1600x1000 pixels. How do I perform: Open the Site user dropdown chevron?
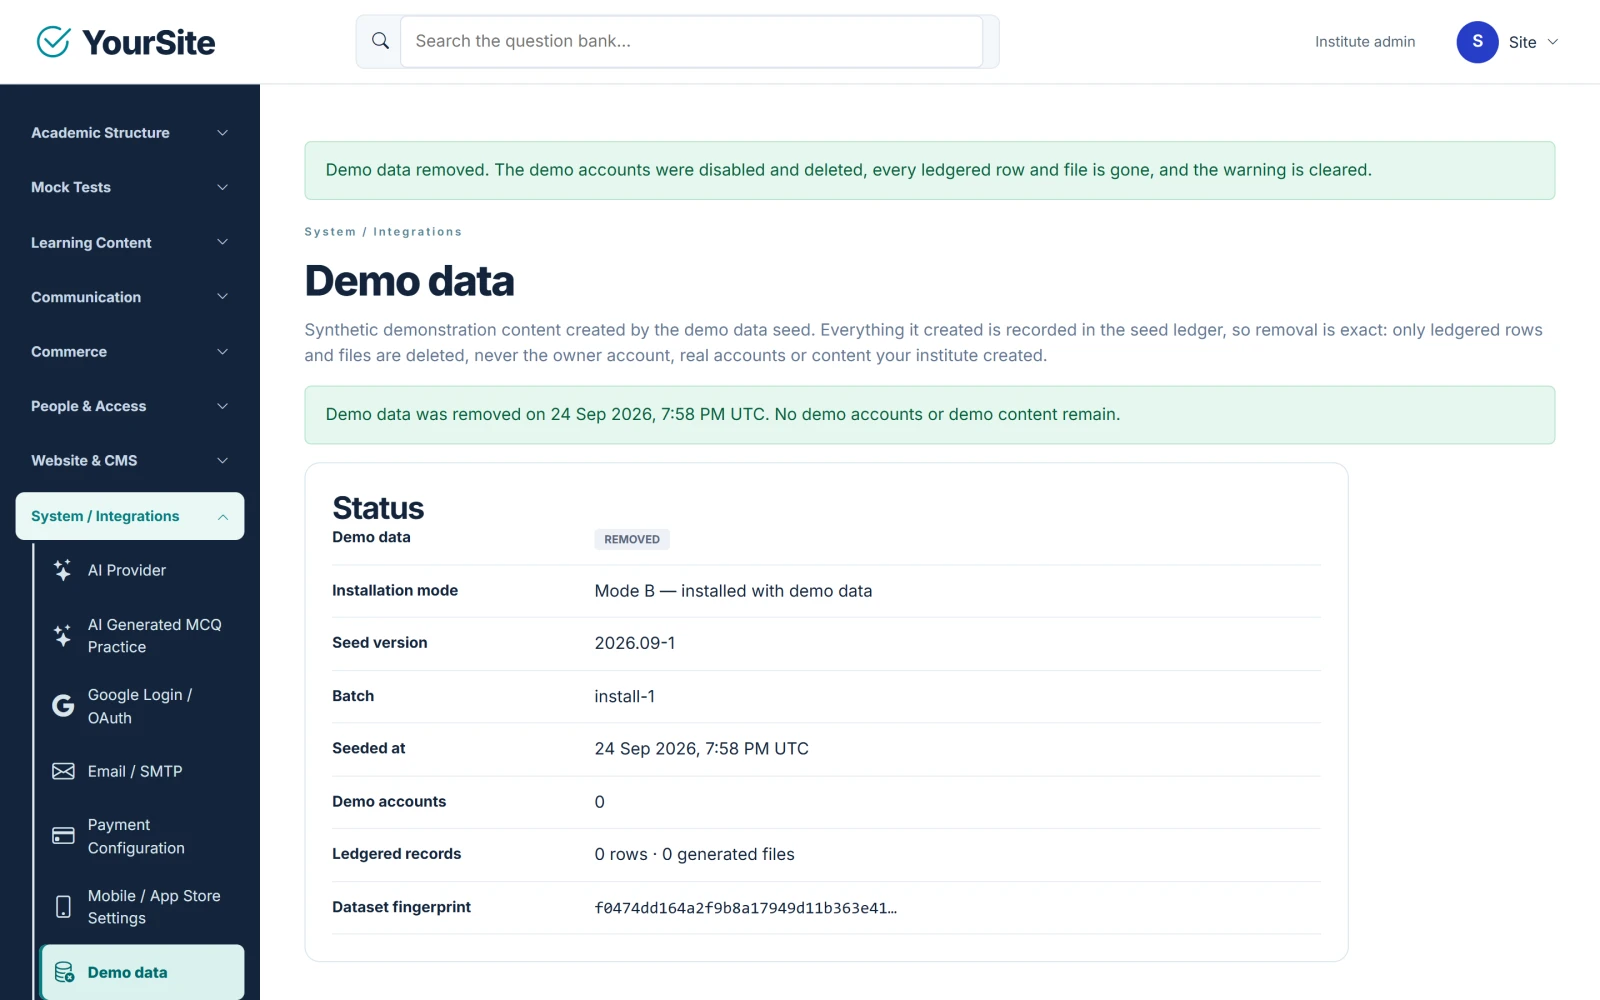(1553, 42)
